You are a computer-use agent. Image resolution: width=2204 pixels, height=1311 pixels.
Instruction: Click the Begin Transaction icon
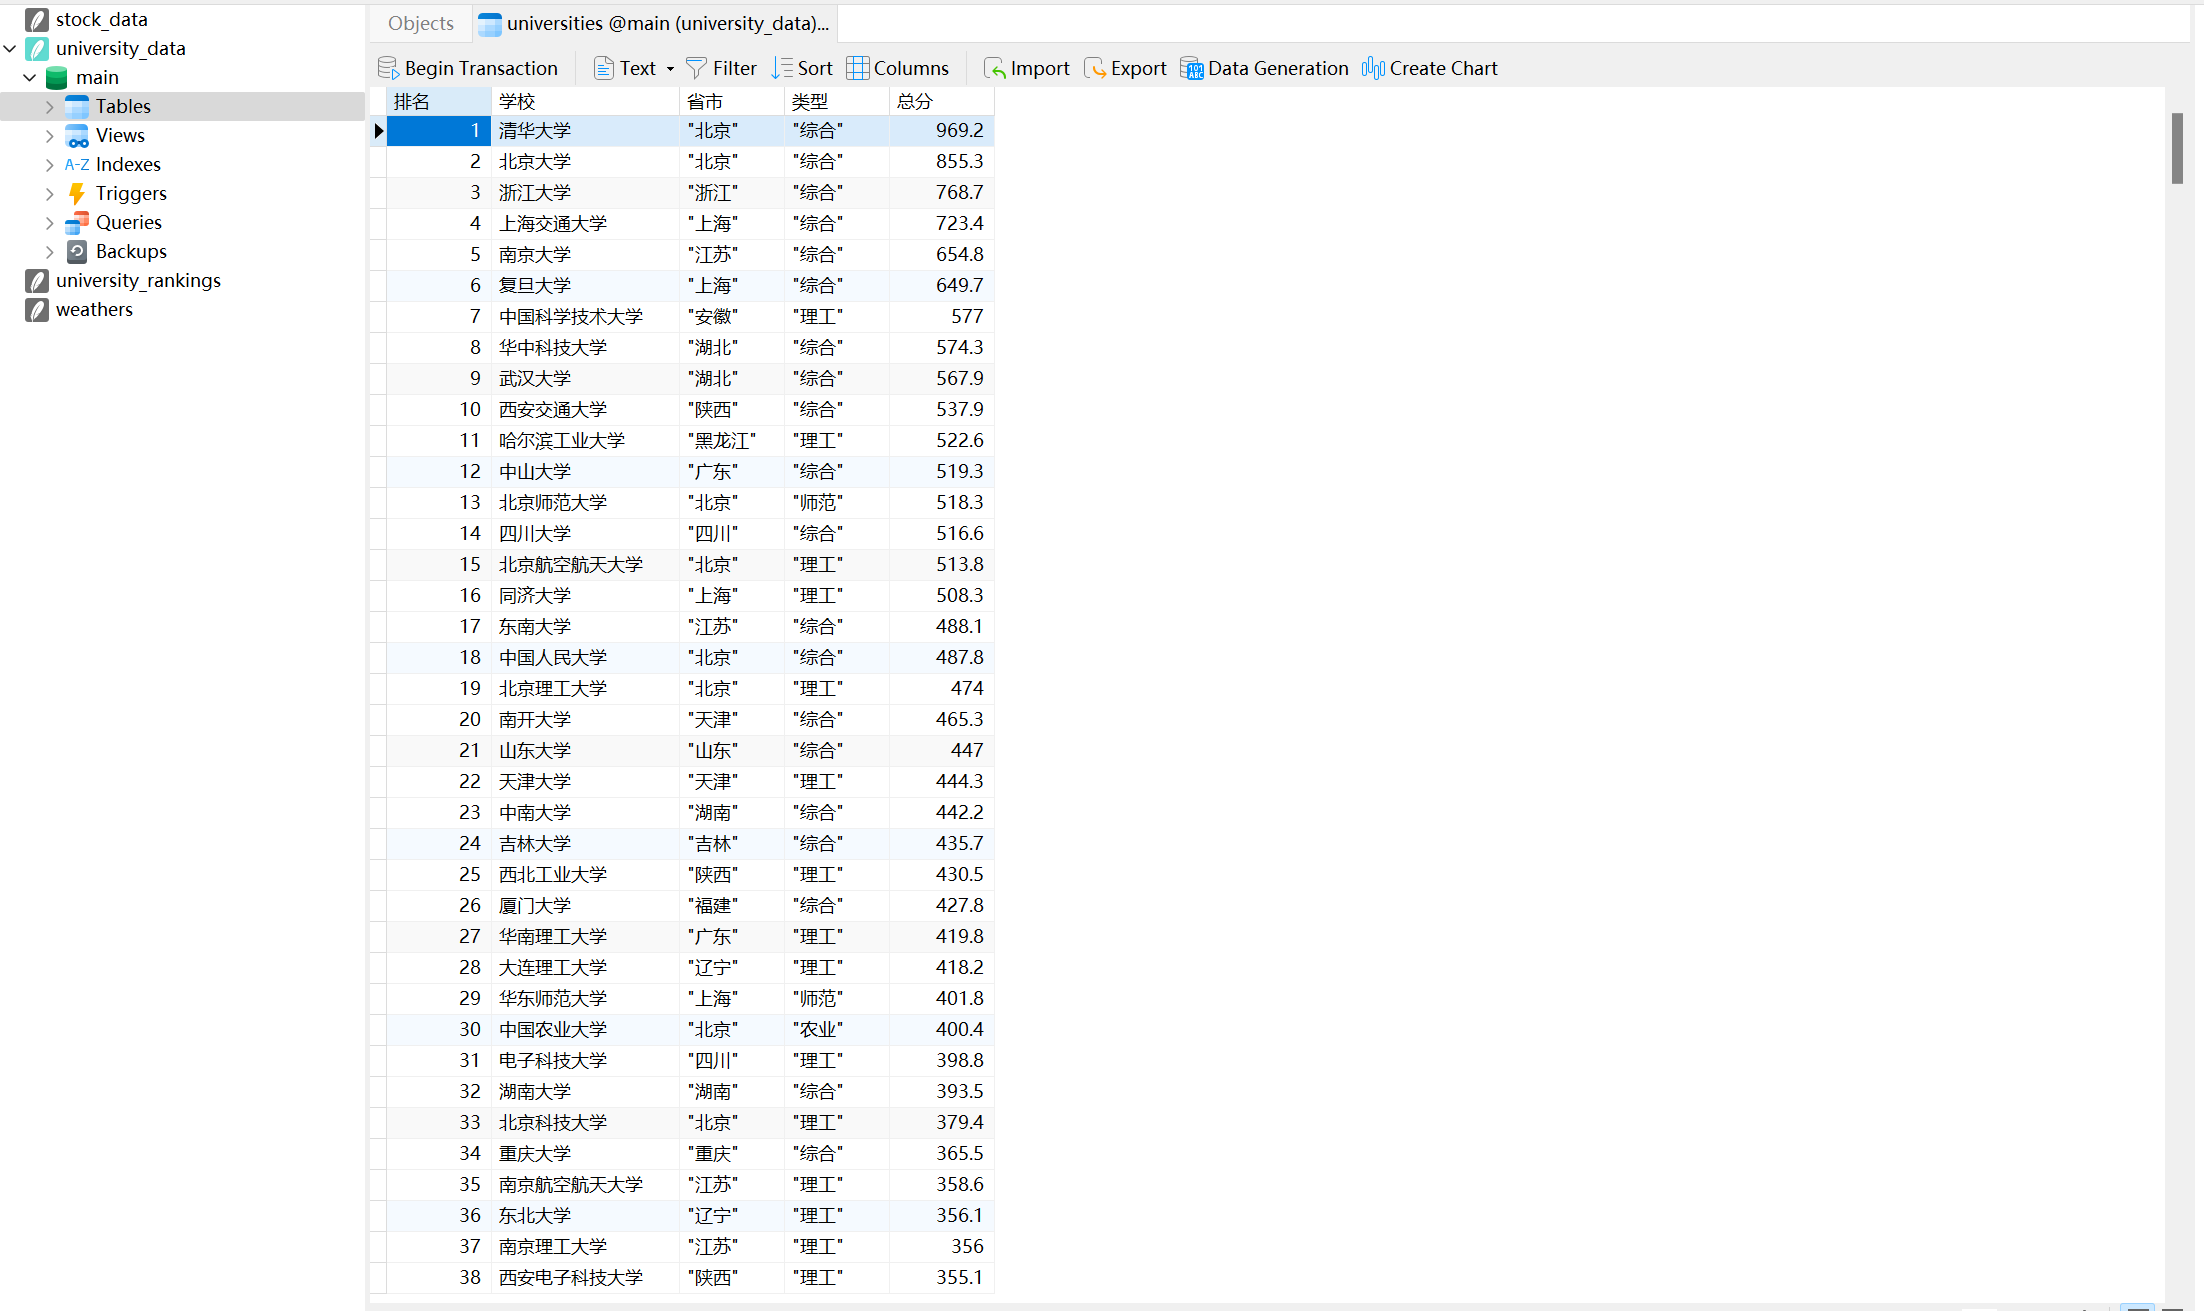coord(388,68)
